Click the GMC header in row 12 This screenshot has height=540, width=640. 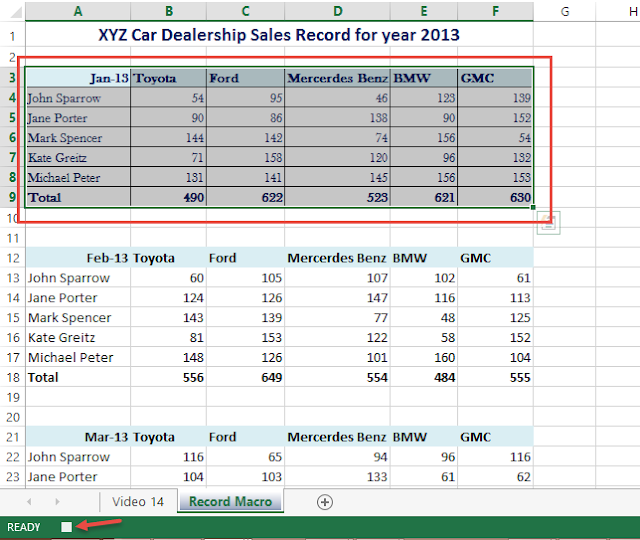pos(495,258)
